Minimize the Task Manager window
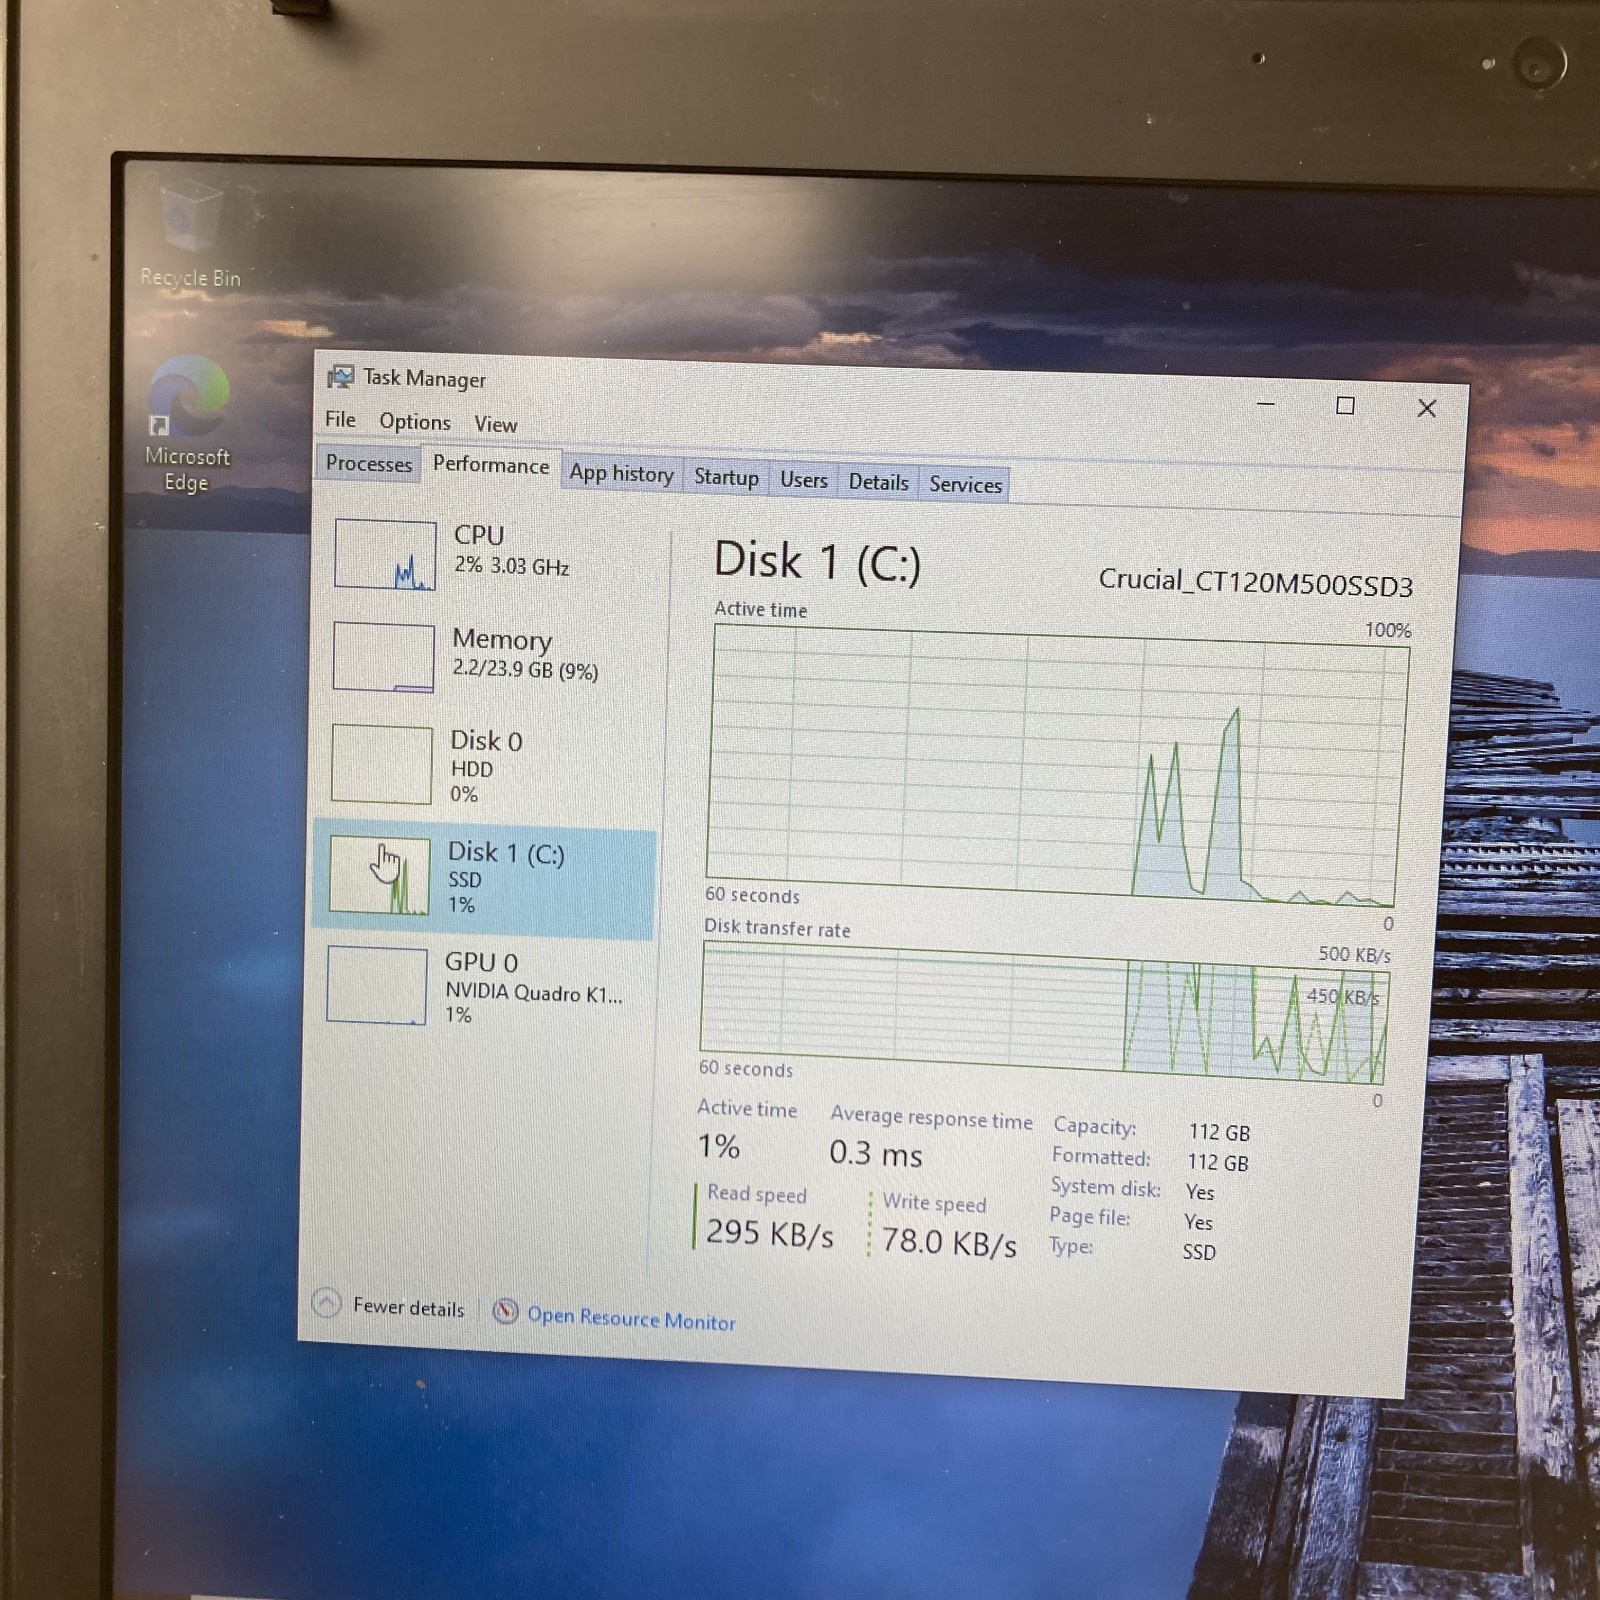Image resolution: width=1600 pixels, height=1600 pixels. 1265,403
